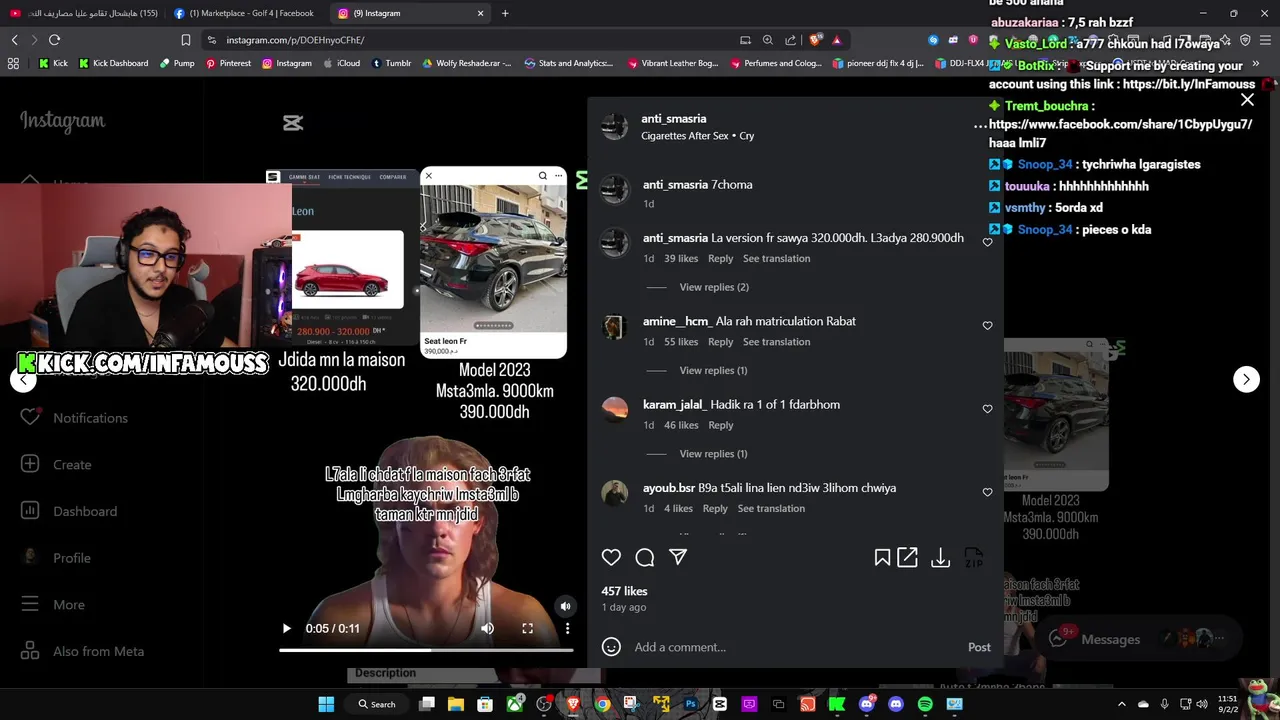Go back in browser history
Image resolution: width=1280 pixels, height=720 pixels.
(x=14, y=40)
